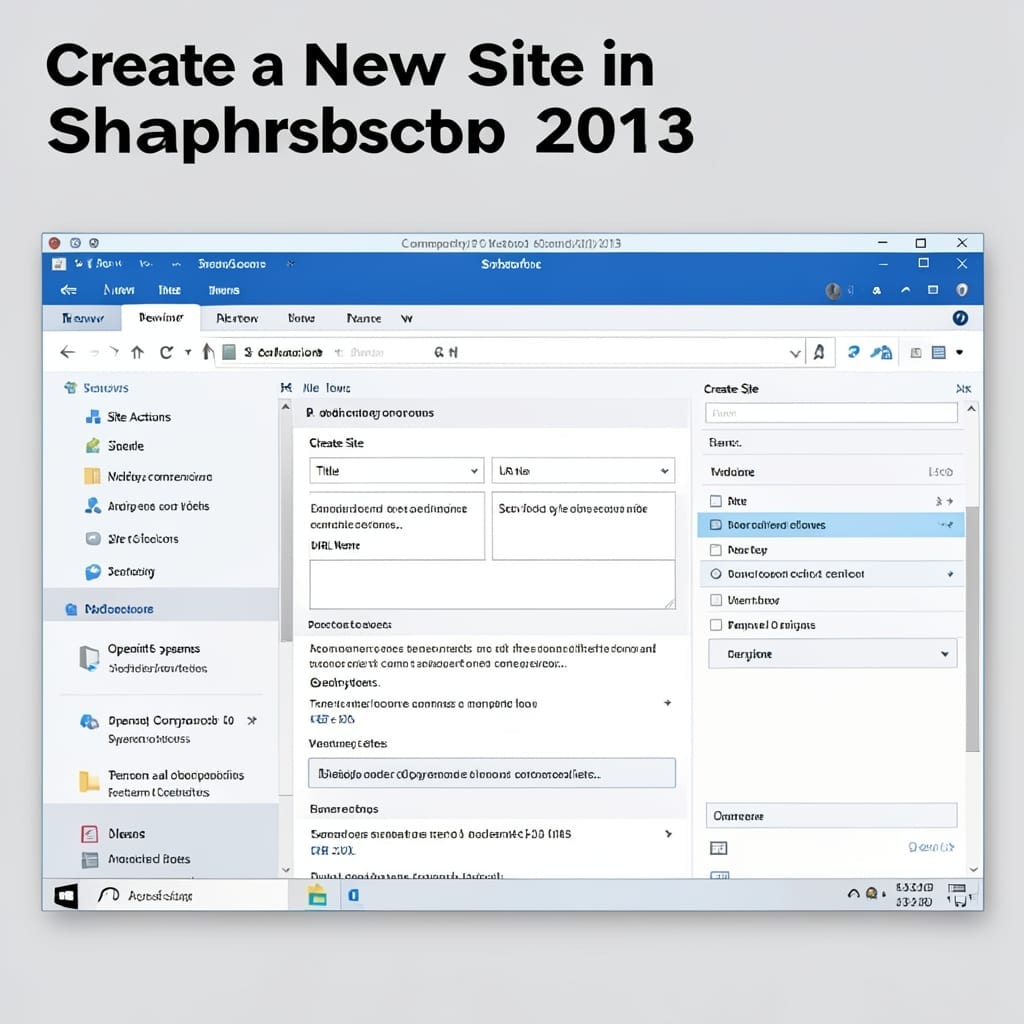The image size is (1024, 1024).
Task: Click the user avatar in blue ribbon
Action: coord(833,291)
